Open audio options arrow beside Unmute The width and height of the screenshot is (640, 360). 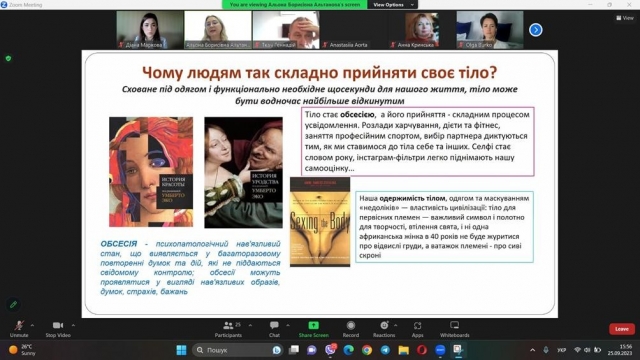(x=32, y=325)
